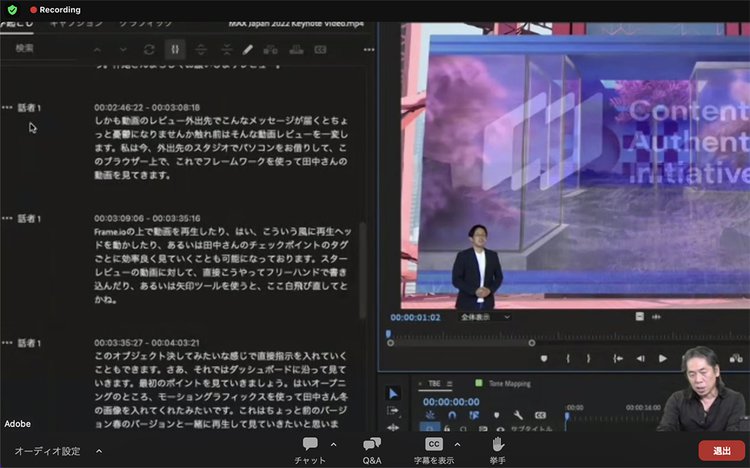This screenshot has width=750, height=468.
Task: Click the Go to In point icon
Action: tap(618, 358)
